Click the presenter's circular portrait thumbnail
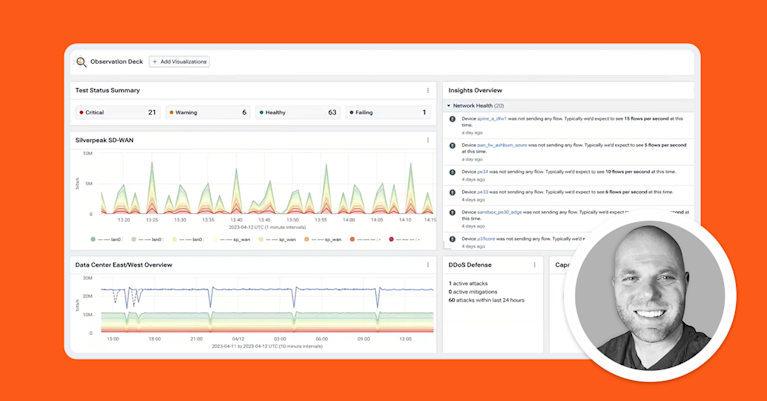 coord(650,295)
